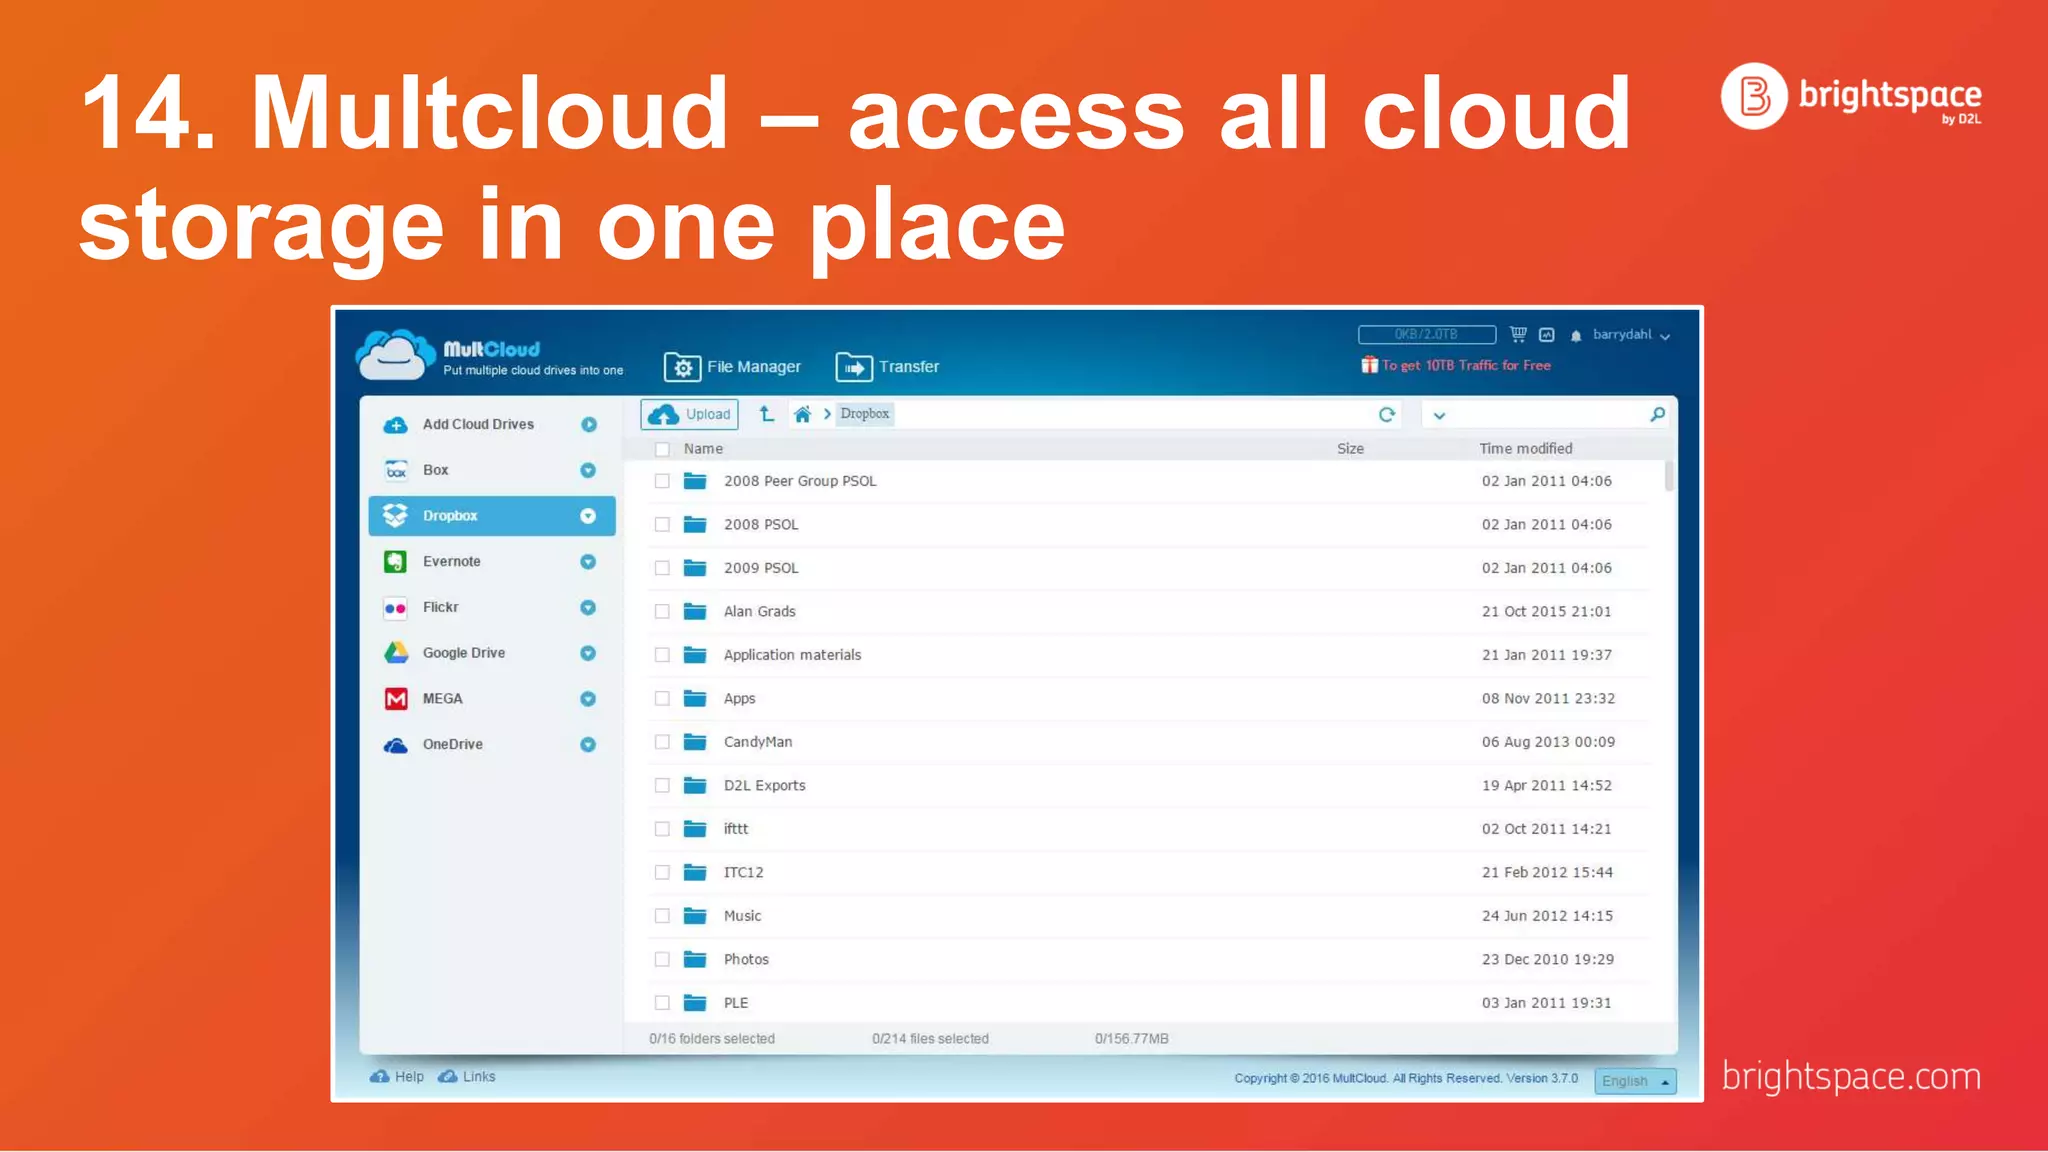Click the Dropbox icon in sidebar
The image size is (2048, 1152).
pos(396,515)
